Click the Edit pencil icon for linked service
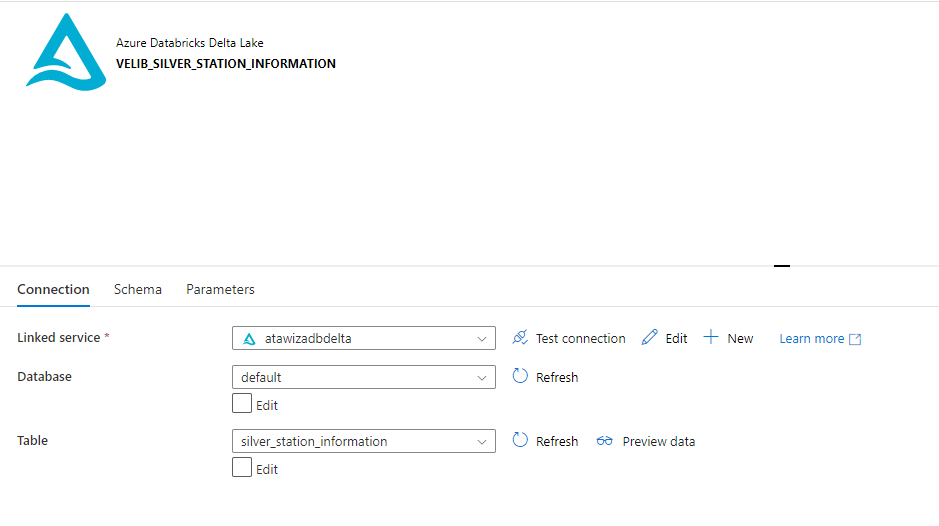This screenshot has height=526, width=939. (650, 338)
